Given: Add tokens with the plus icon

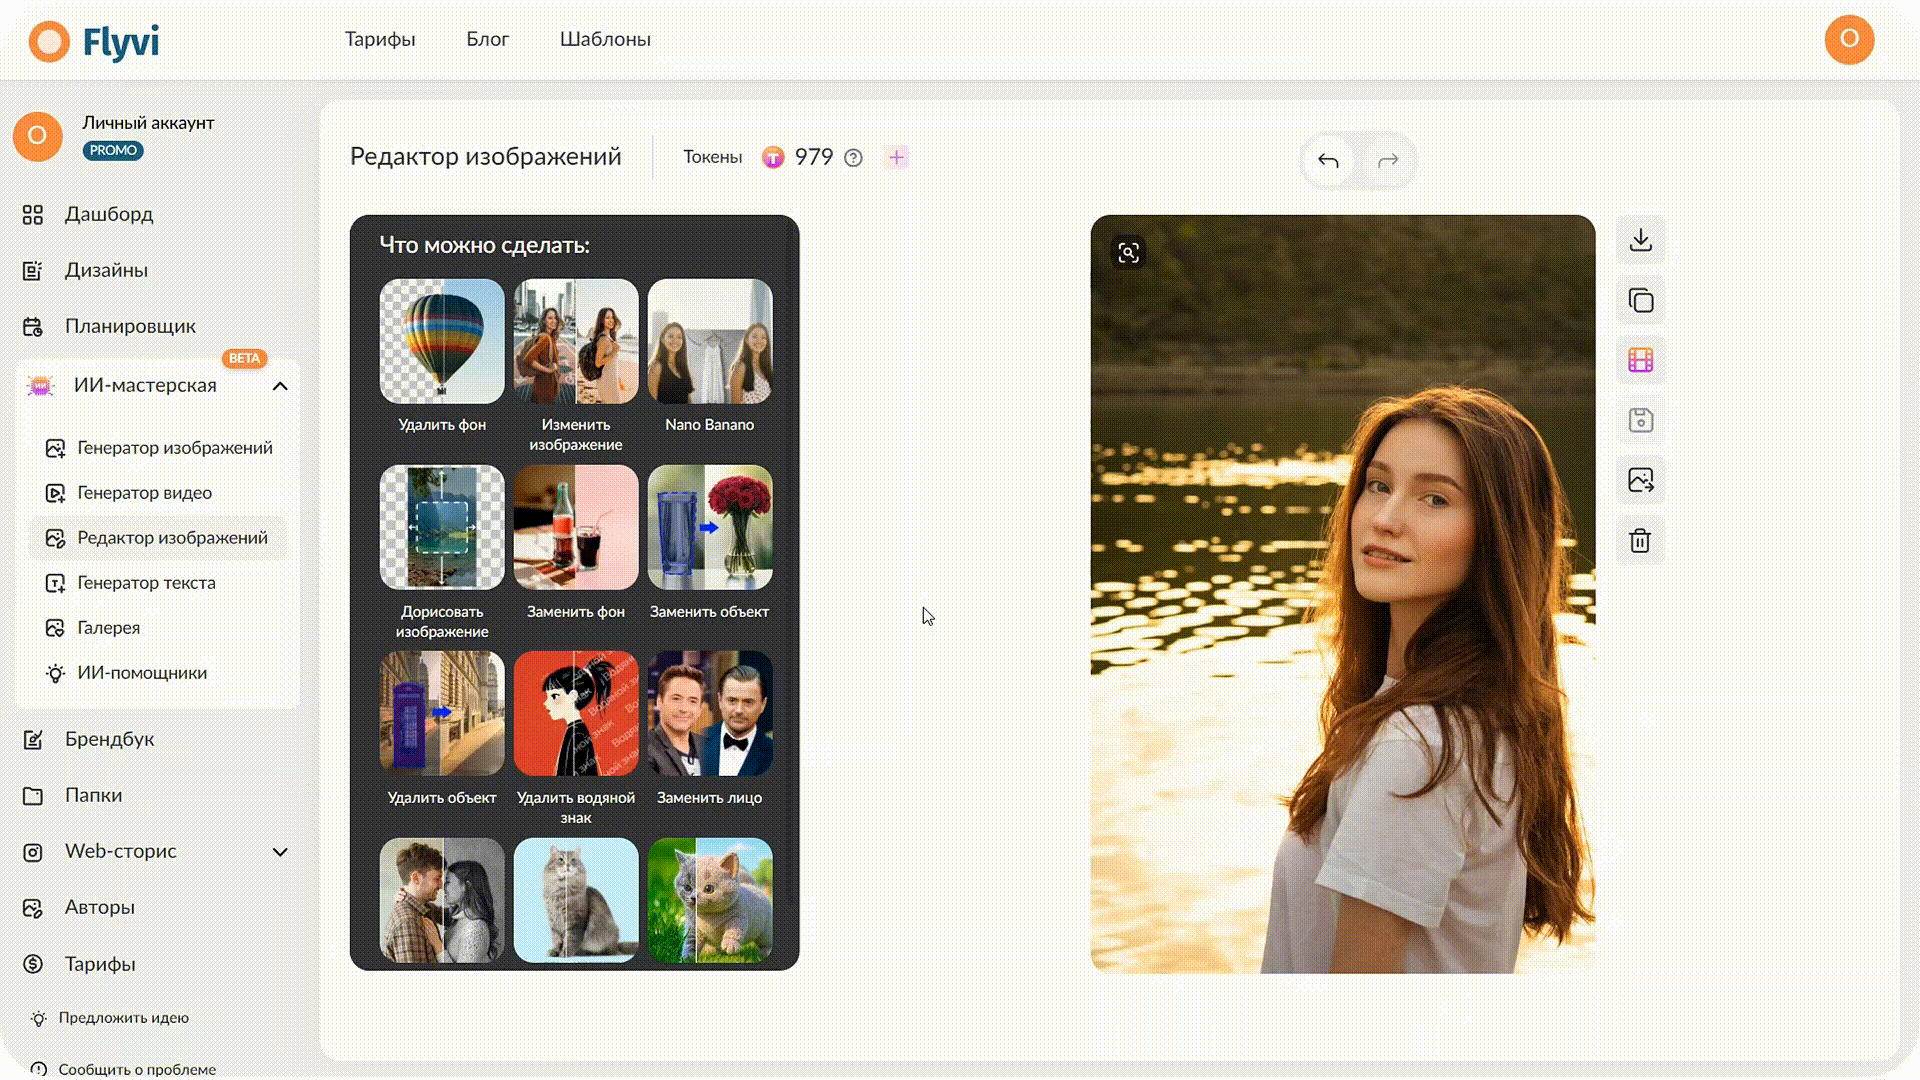Looking at the screenshot, I should pos(896,157).
